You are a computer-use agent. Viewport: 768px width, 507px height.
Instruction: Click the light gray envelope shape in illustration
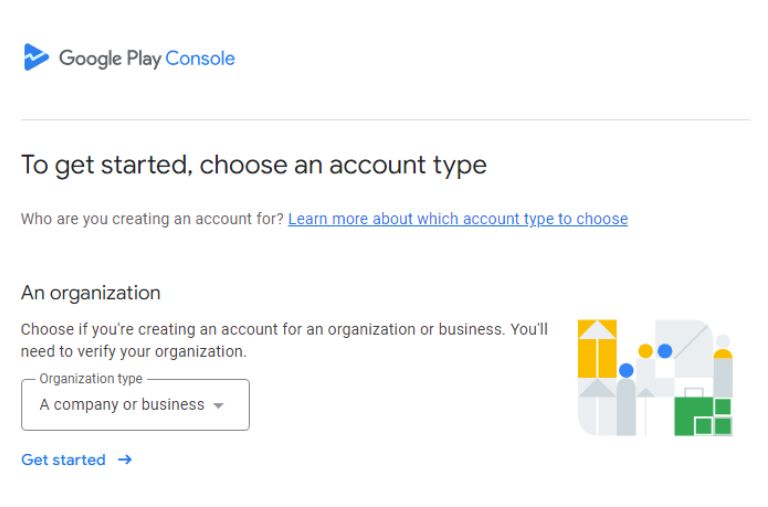pos(684,348)
